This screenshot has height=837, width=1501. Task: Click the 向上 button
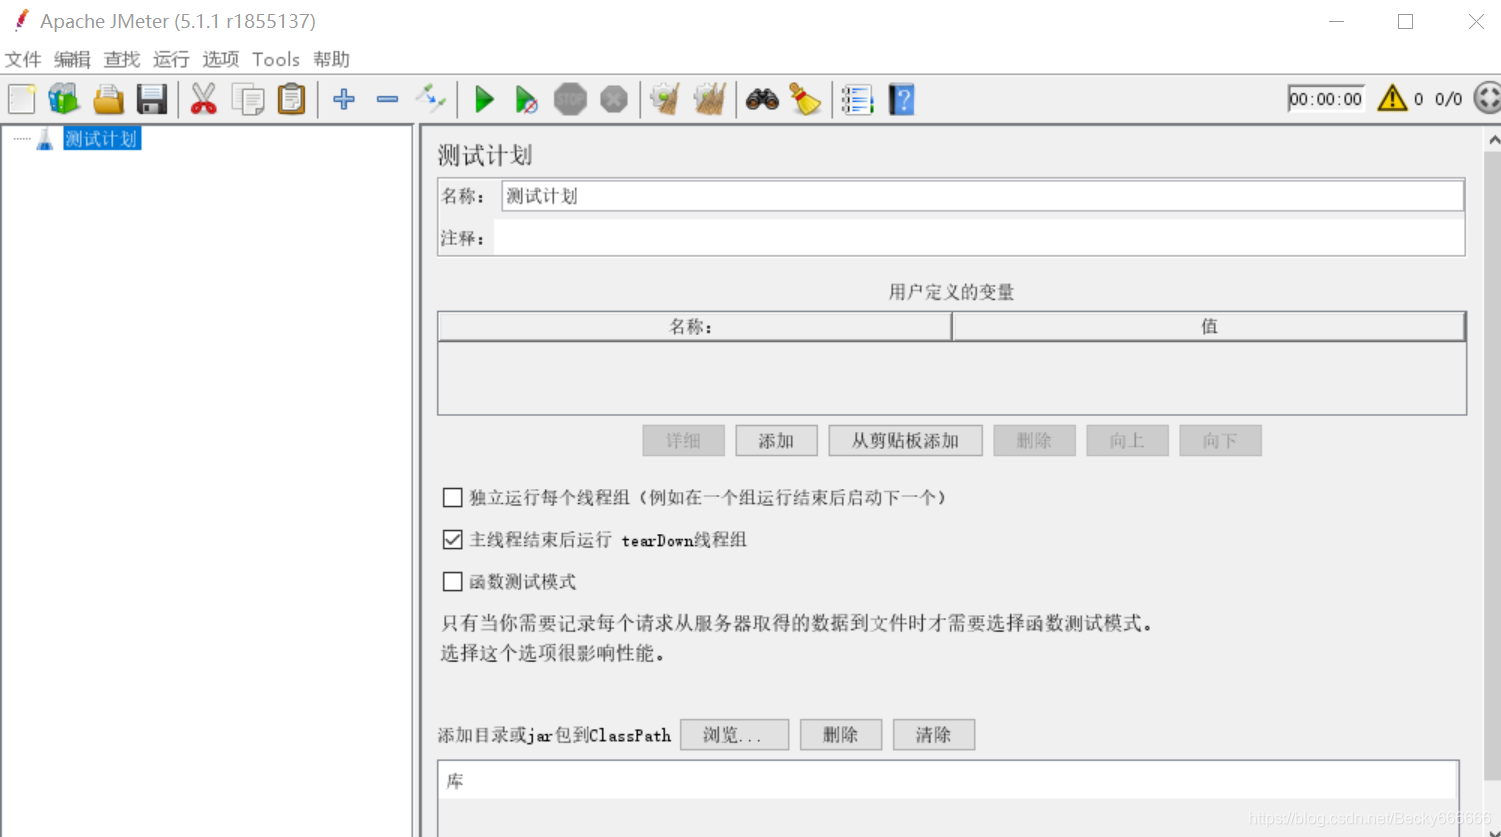[x=1127, y=440]
